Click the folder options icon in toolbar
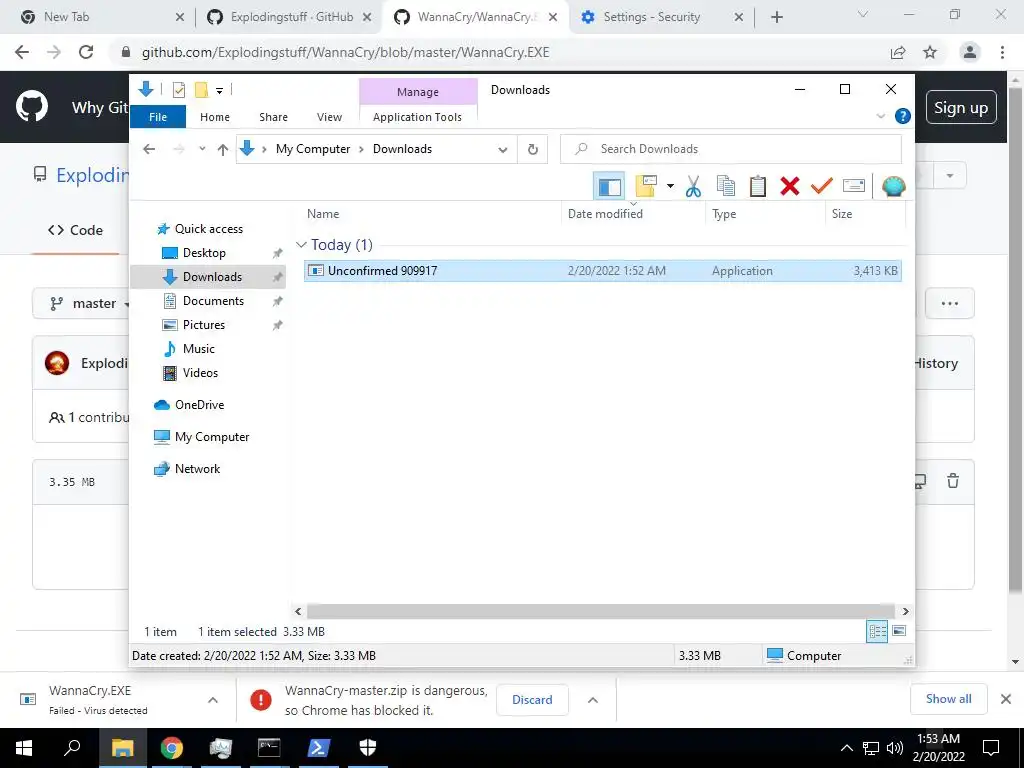 click(x=646, y=187)
